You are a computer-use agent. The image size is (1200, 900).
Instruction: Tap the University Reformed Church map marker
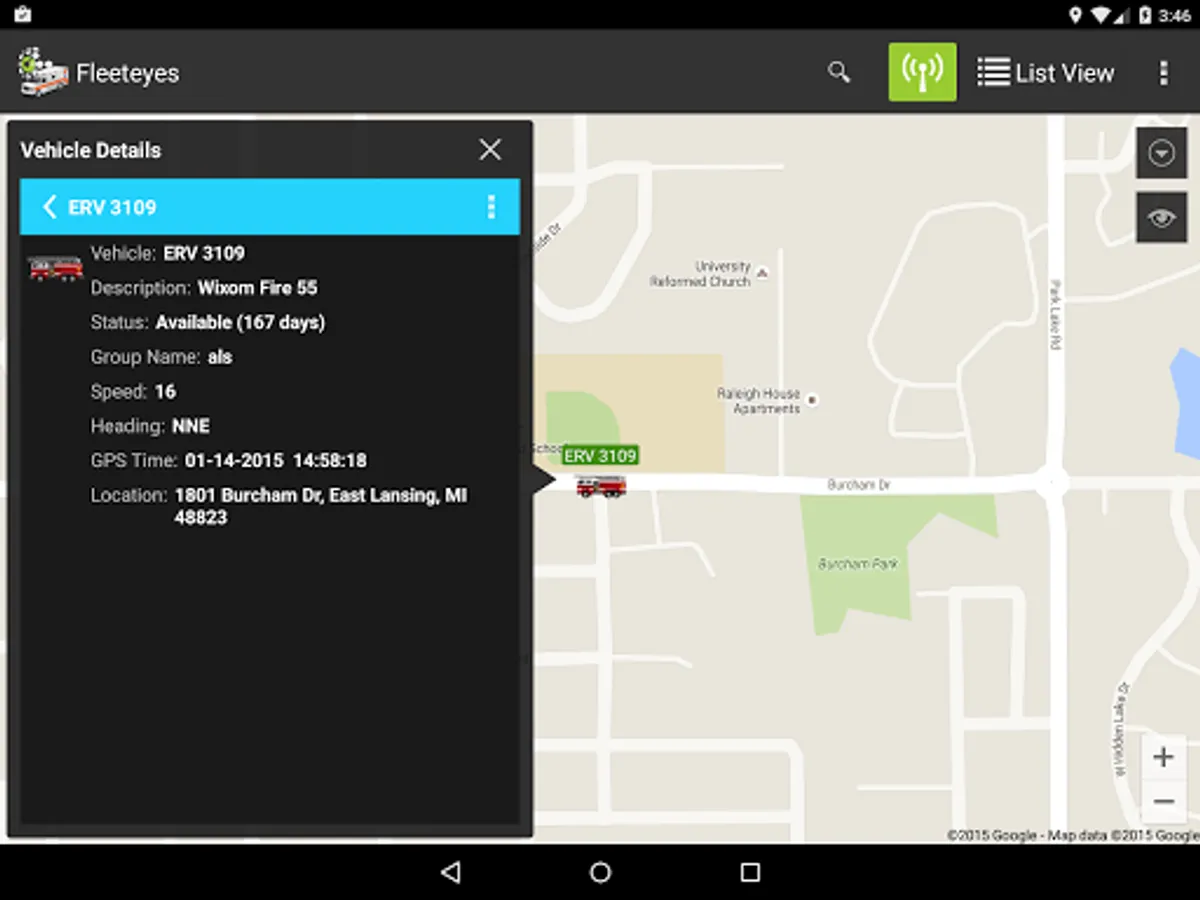[x=762, y=272]
